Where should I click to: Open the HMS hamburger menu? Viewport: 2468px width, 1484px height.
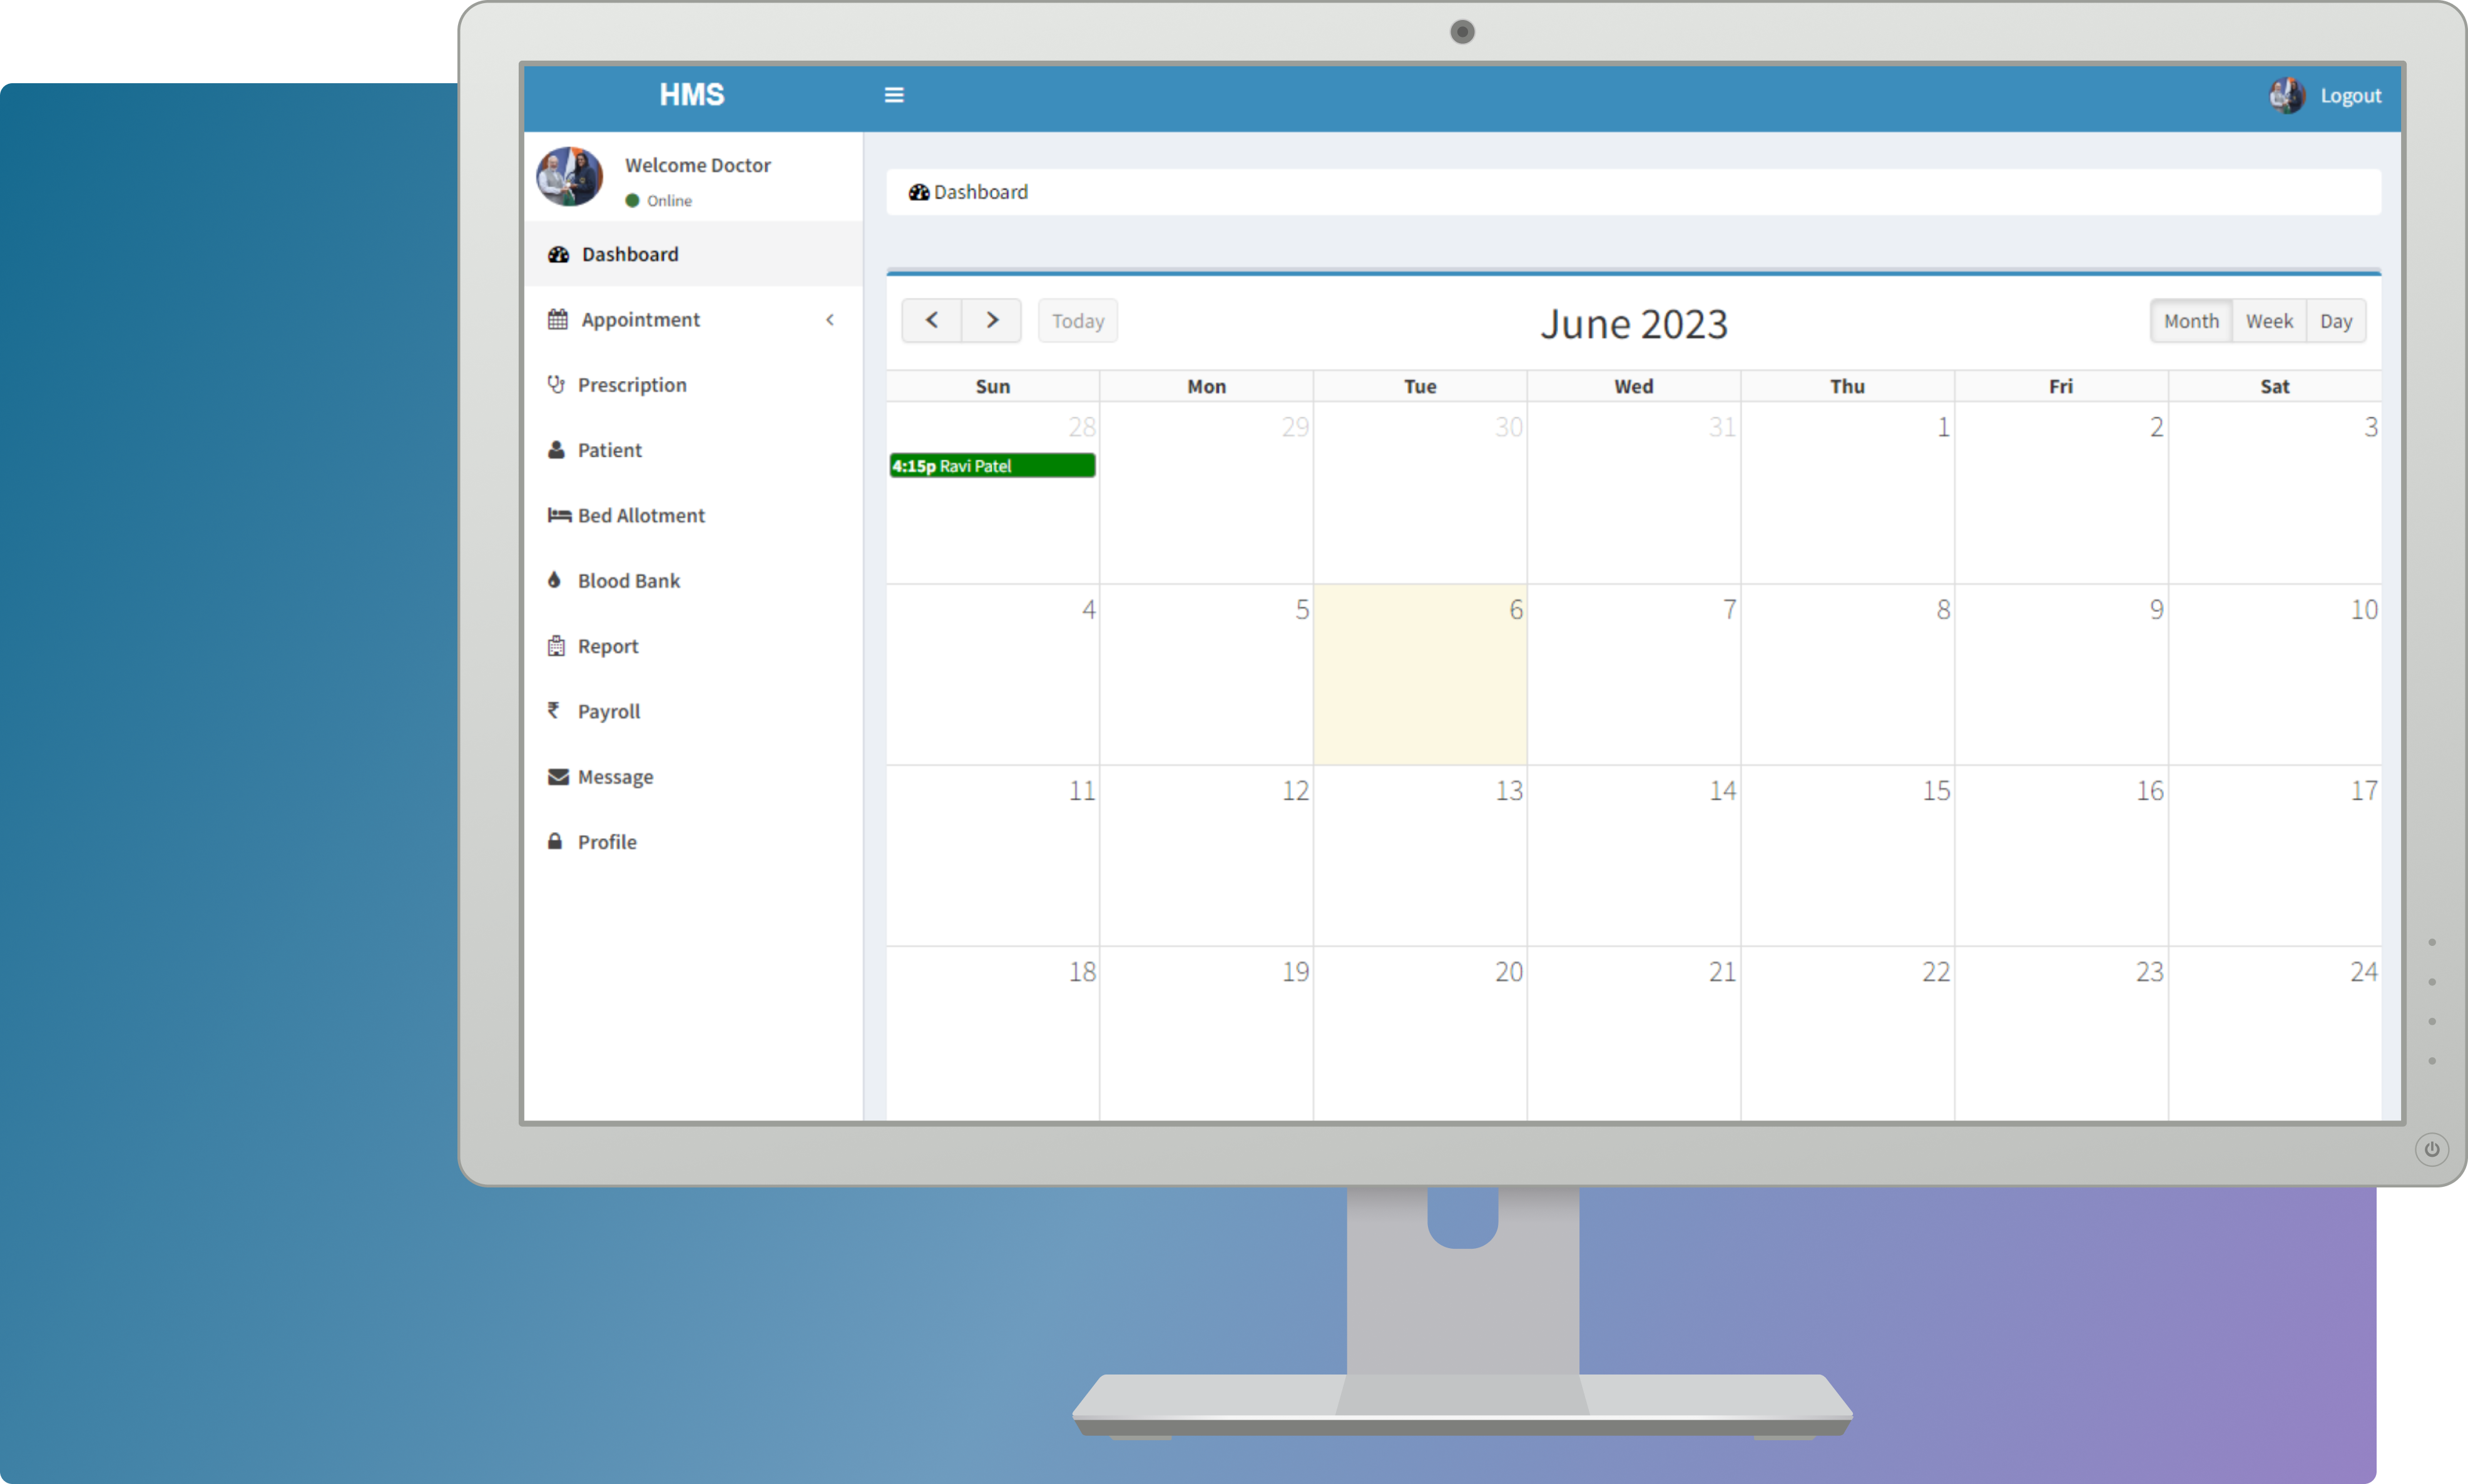(x=894, y=95)
